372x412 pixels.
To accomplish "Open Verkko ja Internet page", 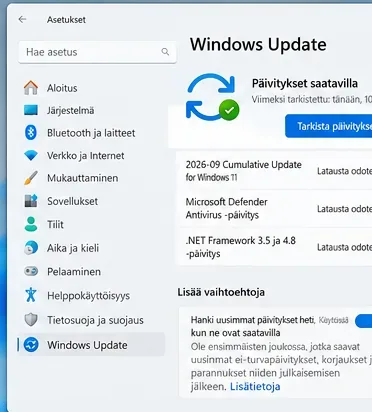I will pos(86,156).
